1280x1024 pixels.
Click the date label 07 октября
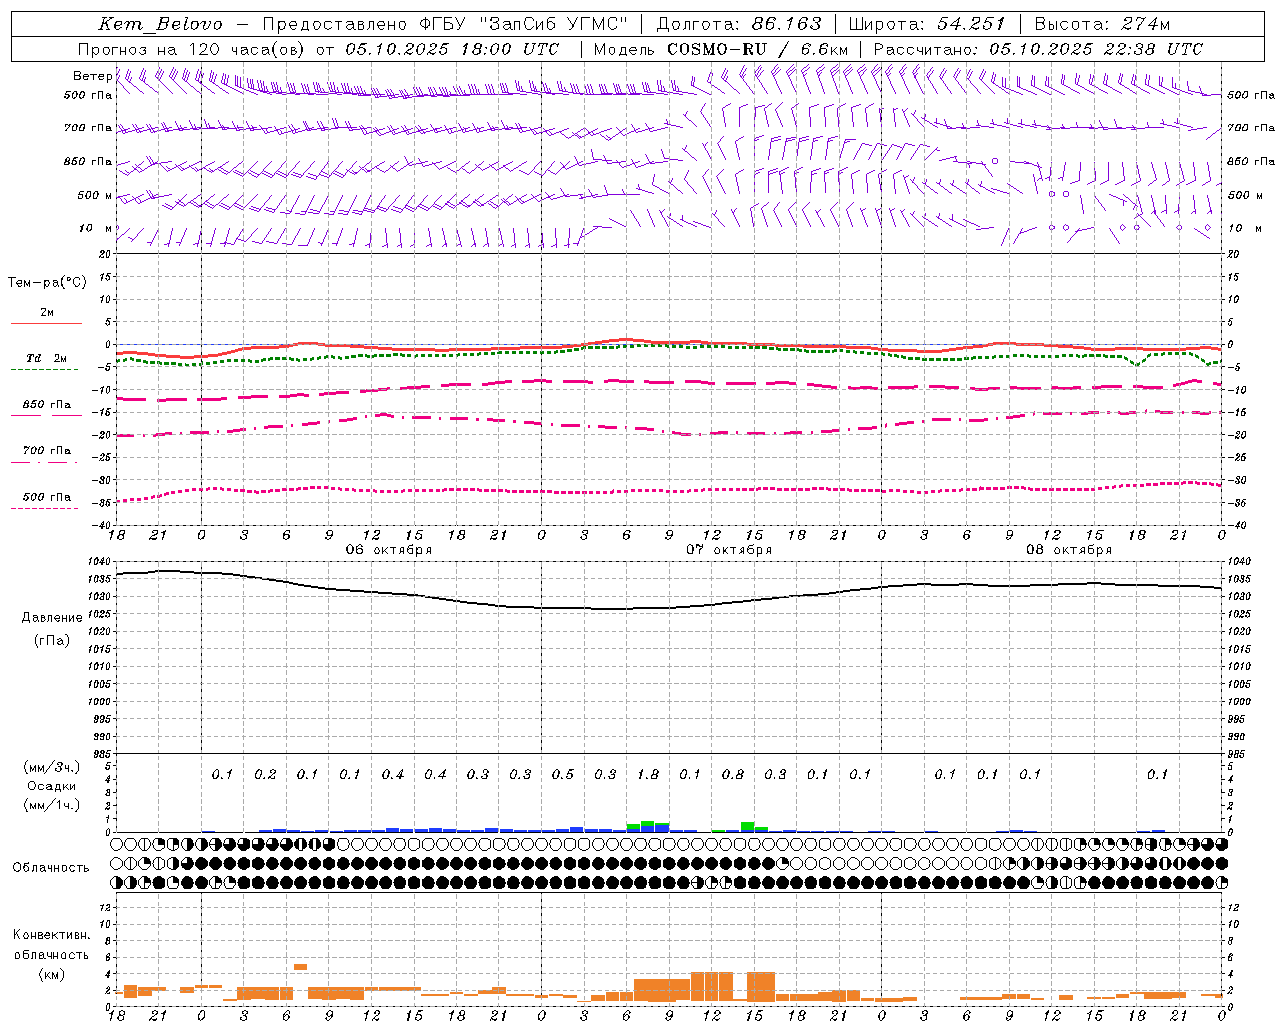tap(729, 550)
